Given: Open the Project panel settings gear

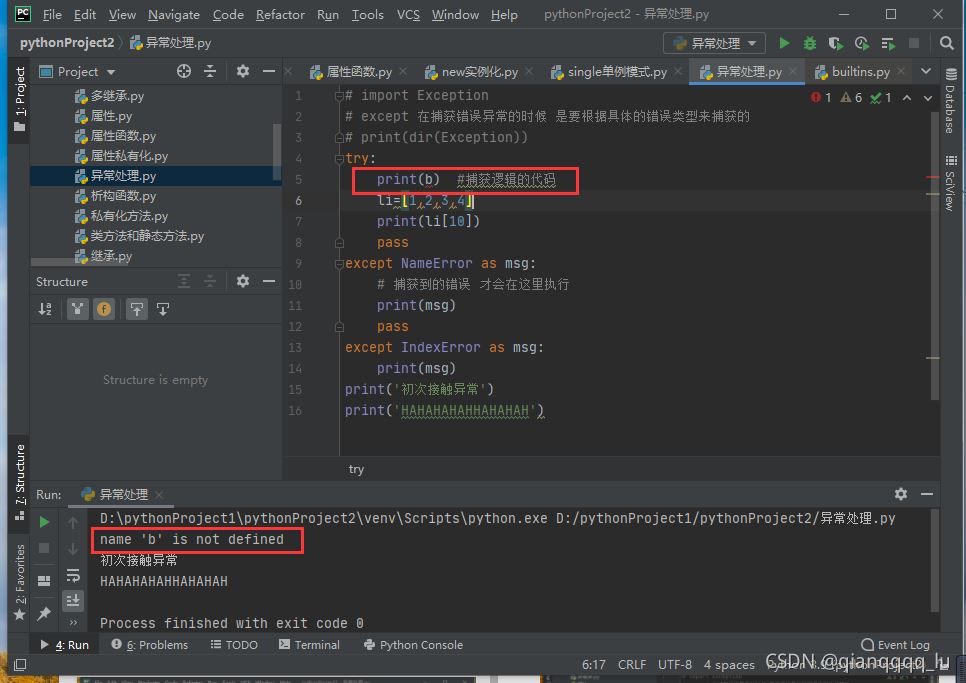Looking at the screenshot, I should [242, 71].
